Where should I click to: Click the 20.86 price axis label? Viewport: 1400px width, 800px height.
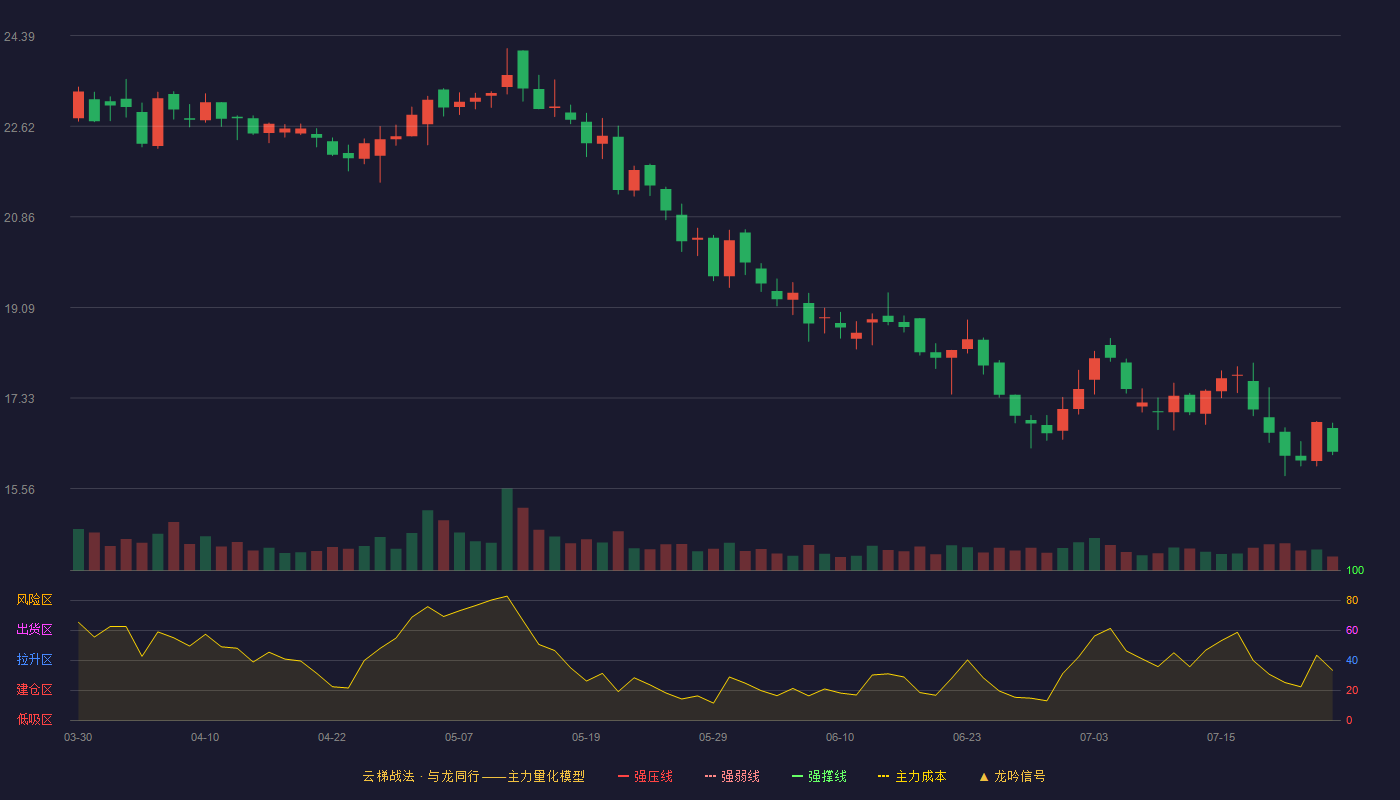click(x=19, y=217)
